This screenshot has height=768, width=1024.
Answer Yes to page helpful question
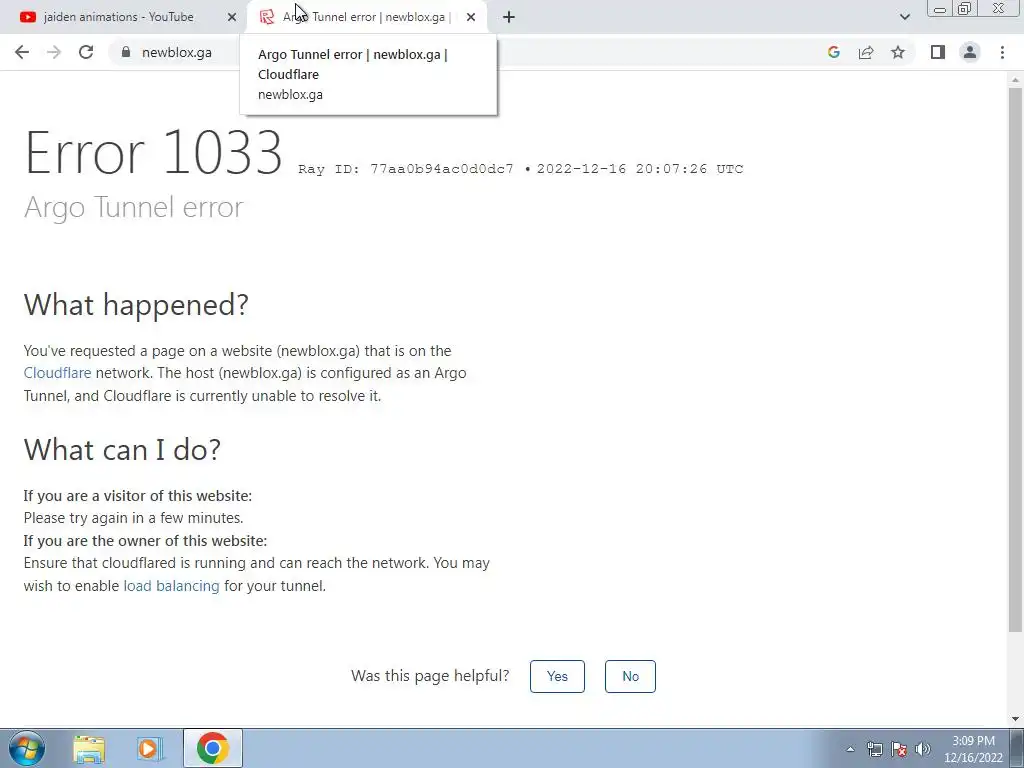pyautogui.click(x=557, y=676)
